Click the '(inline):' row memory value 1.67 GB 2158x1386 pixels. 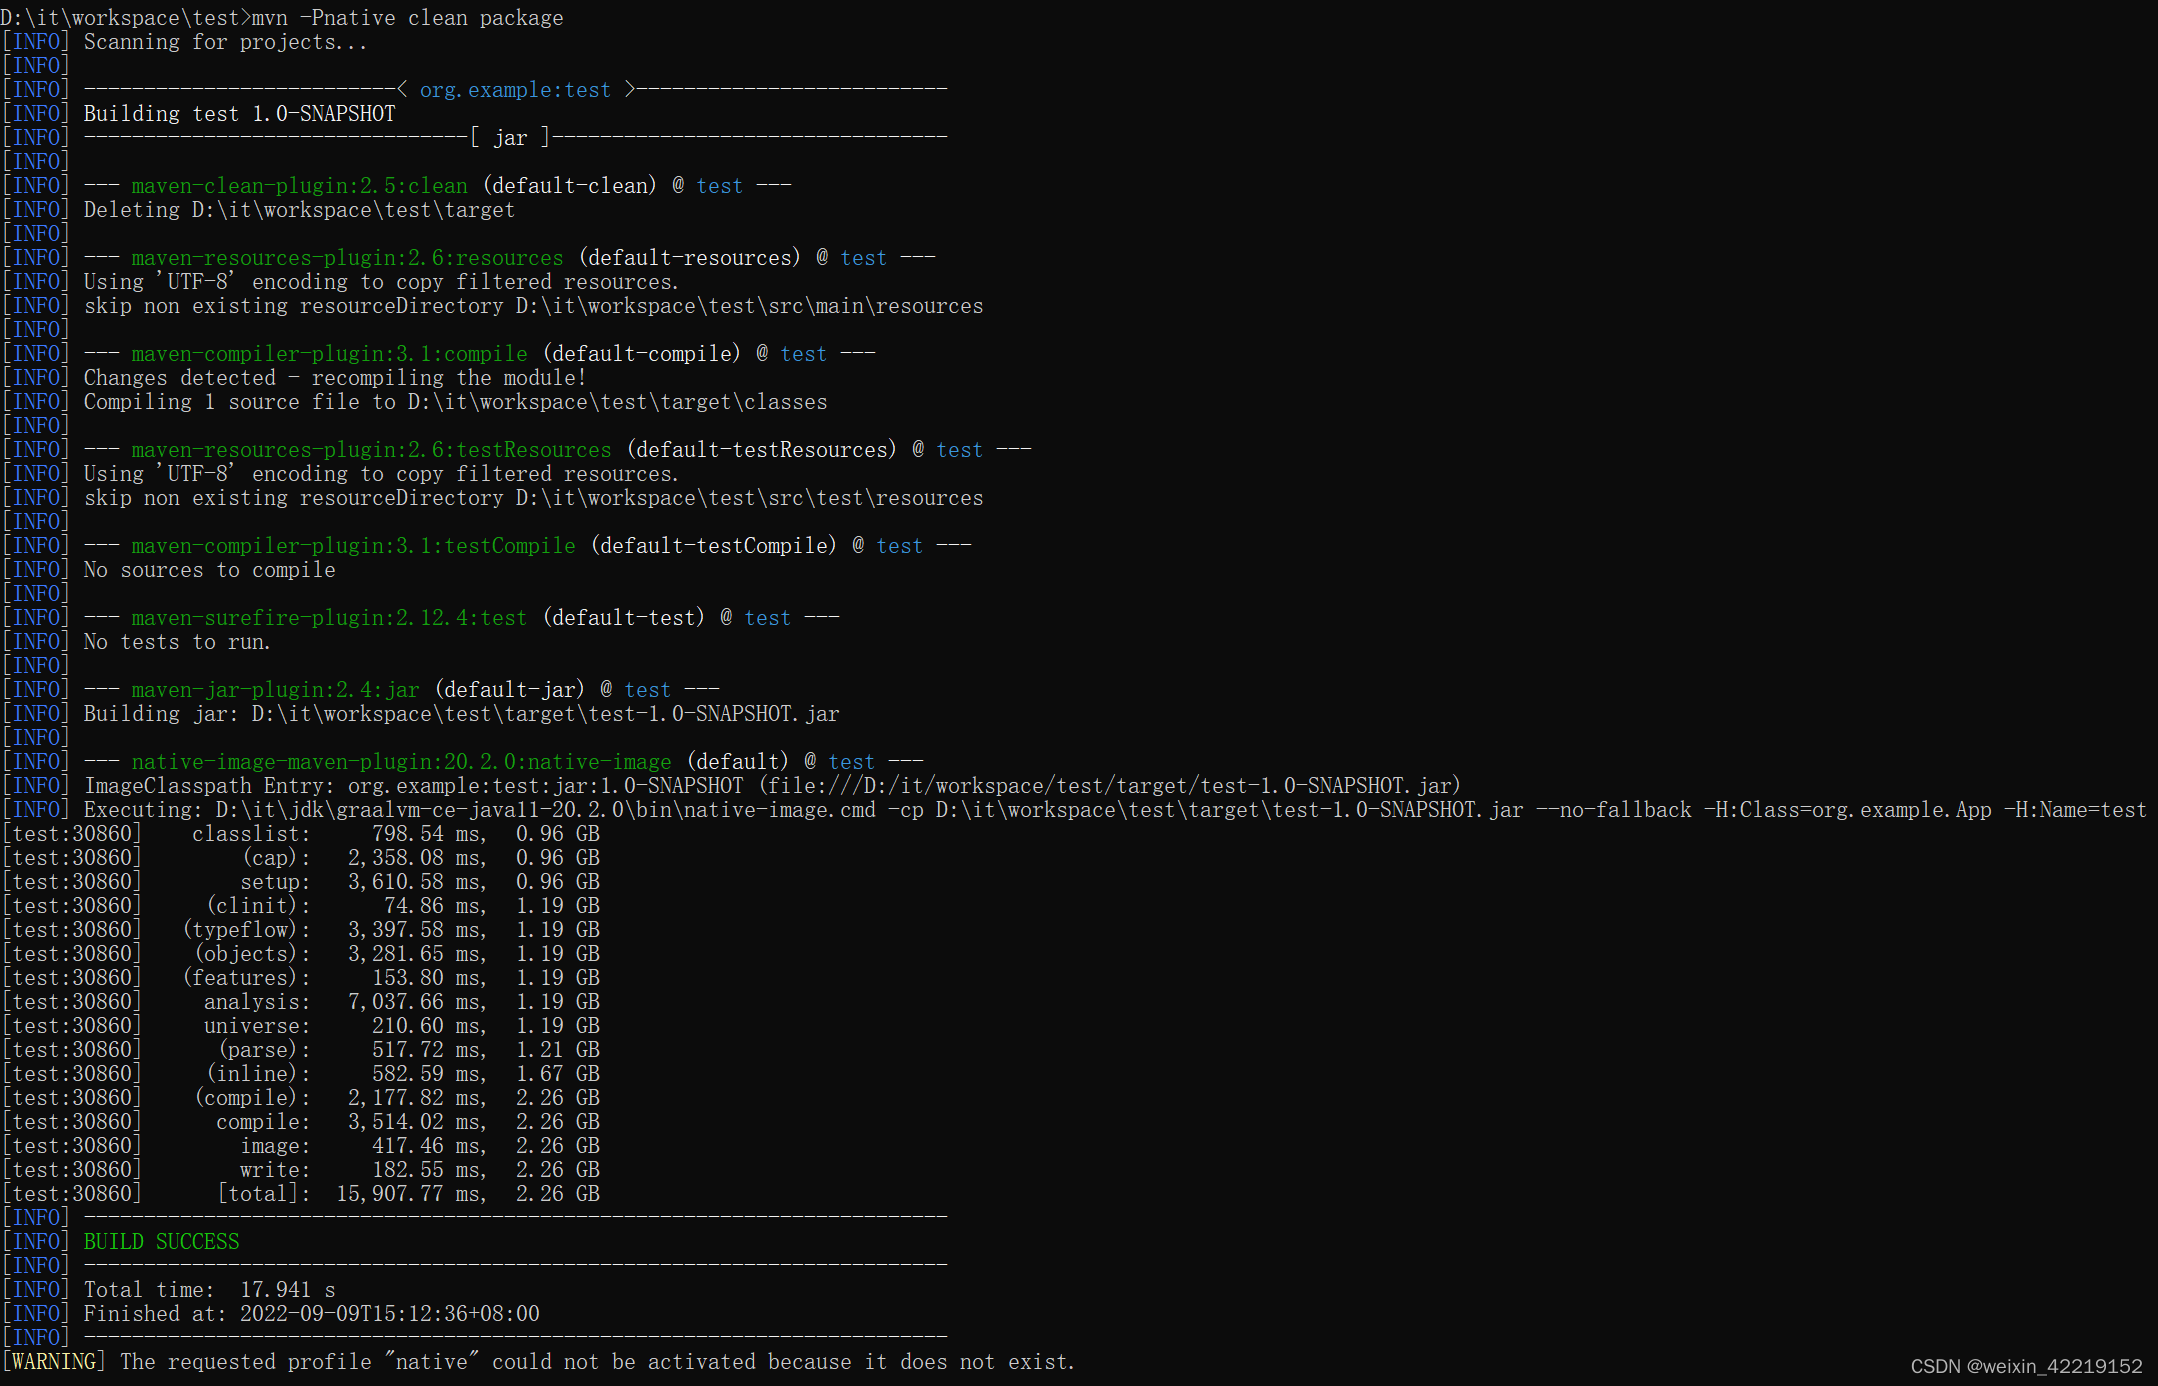[557, 1074]
